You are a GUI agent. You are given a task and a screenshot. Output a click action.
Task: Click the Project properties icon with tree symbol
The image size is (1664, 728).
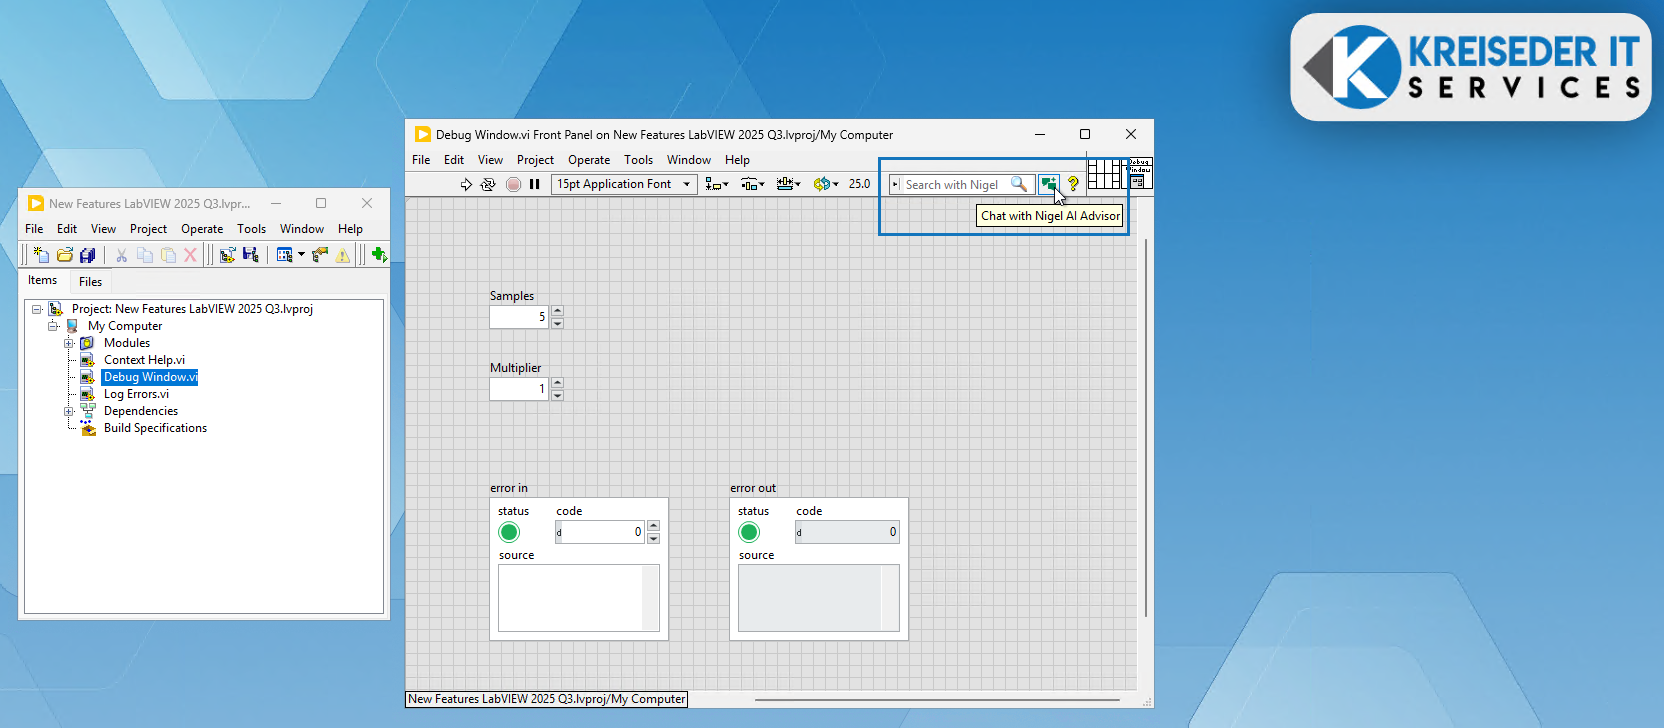(227, 255)
